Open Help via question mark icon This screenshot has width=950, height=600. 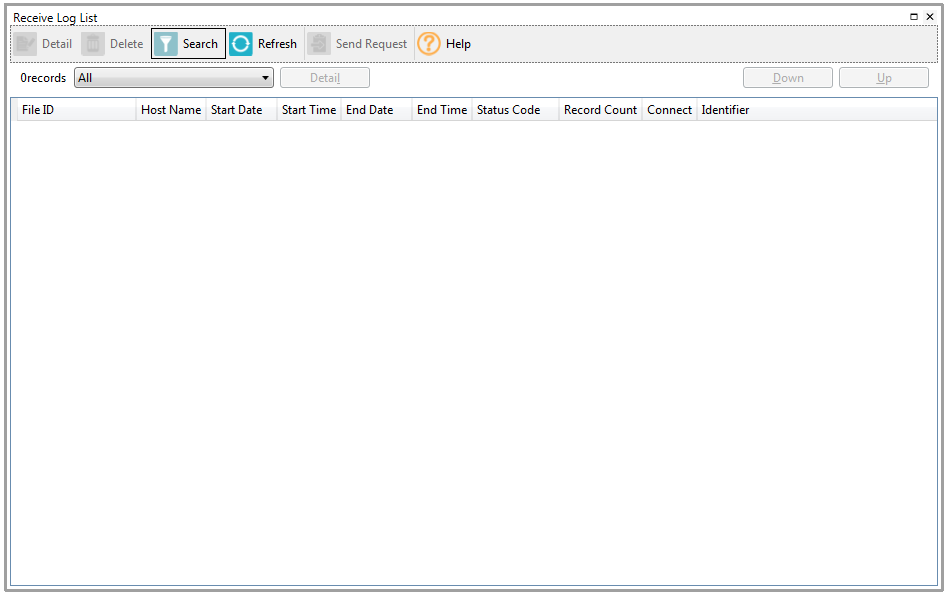tap(429, 44)
